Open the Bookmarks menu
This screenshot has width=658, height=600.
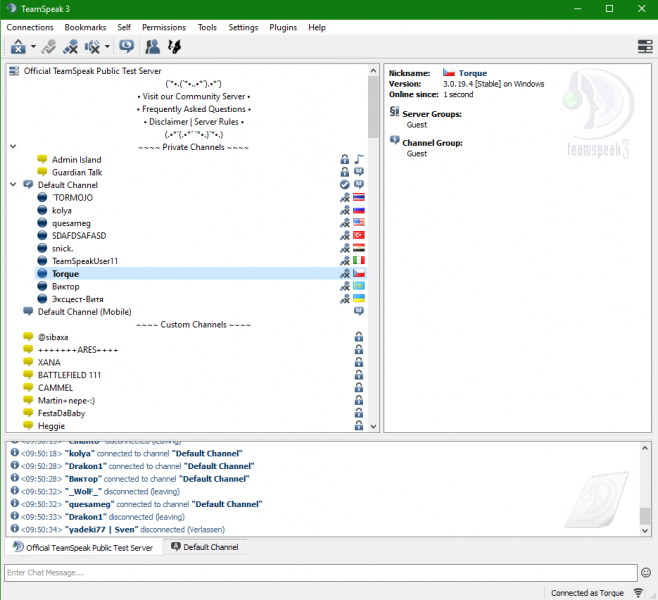point(85,27)
